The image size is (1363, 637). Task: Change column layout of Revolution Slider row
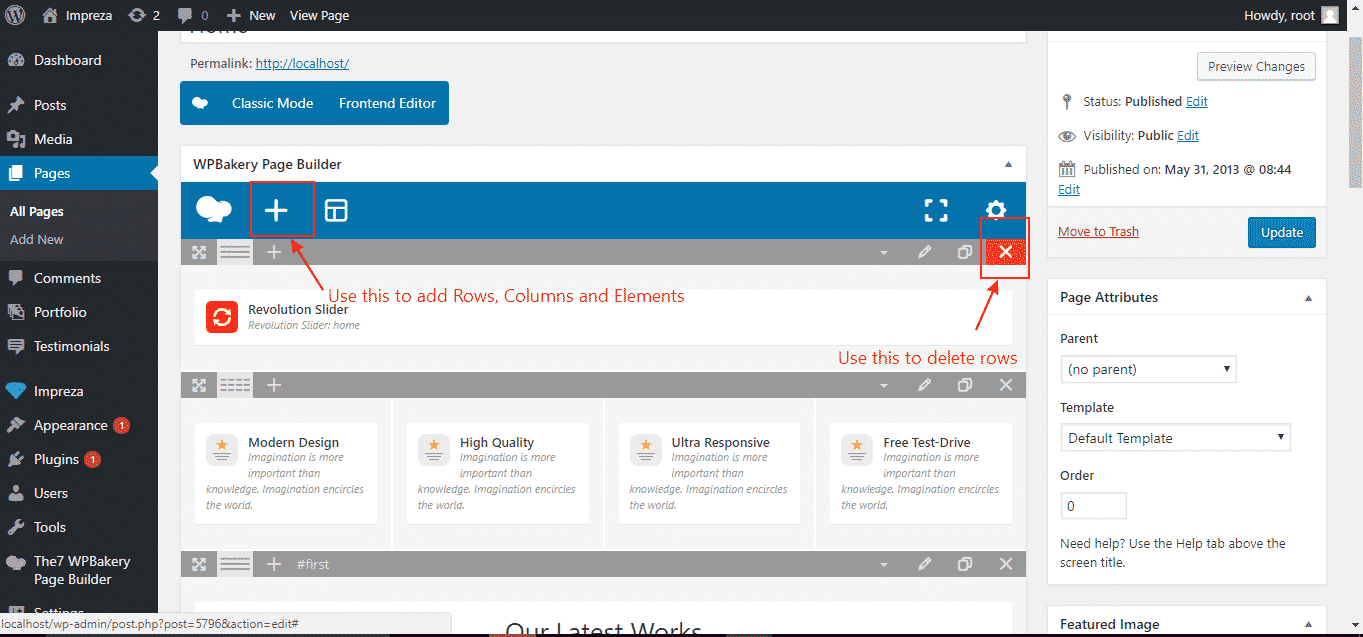[235, 252]
